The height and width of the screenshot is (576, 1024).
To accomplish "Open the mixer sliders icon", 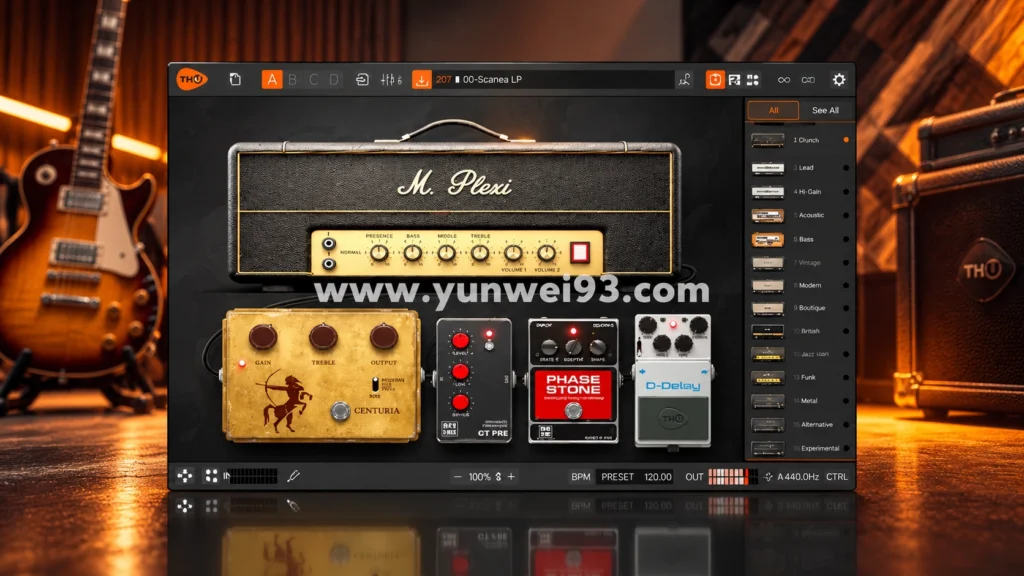I will [x=391, y=80].
